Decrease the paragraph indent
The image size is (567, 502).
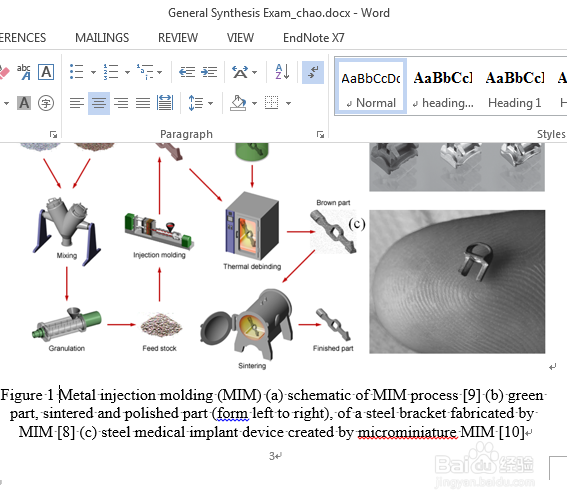pos(187,72)
